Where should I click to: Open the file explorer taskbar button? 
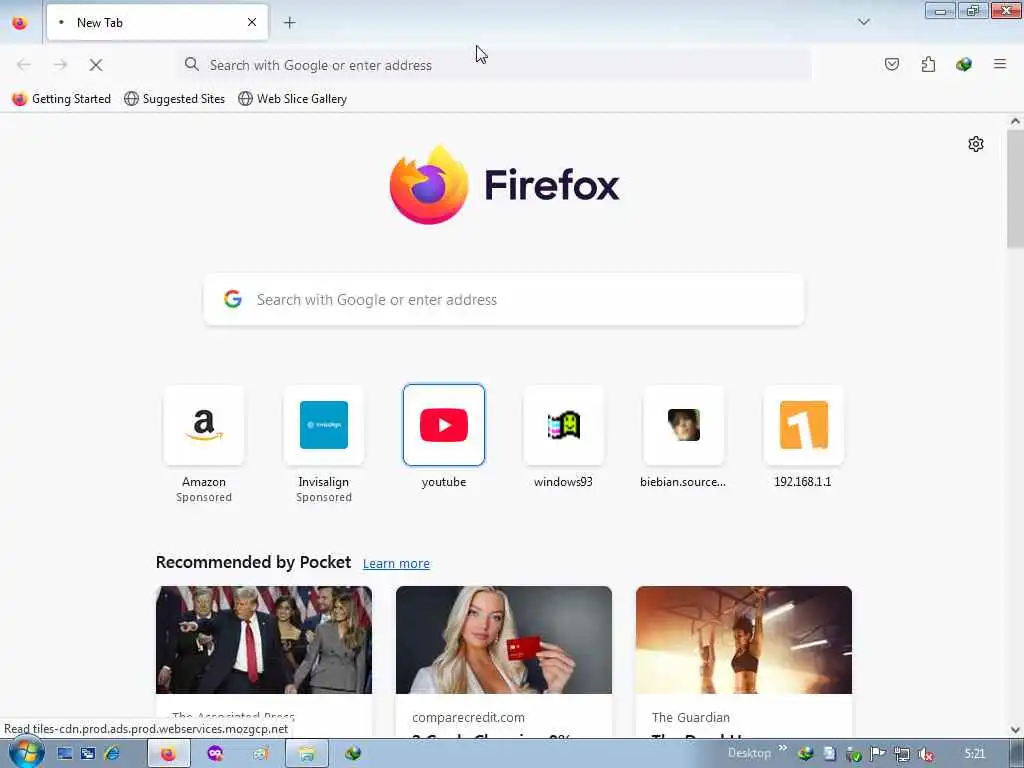click(307, 754)
